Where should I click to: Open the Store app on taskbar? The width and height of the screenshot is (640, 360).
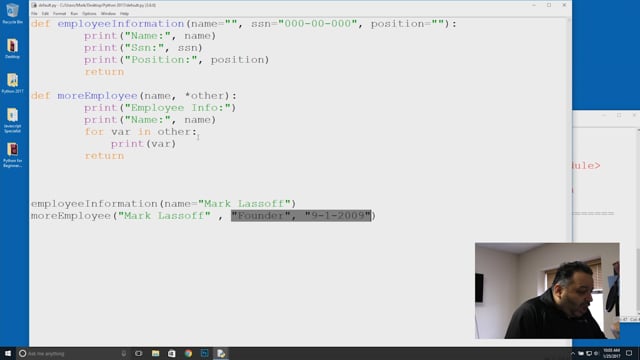pyautogui.click(x=172, y=353)
